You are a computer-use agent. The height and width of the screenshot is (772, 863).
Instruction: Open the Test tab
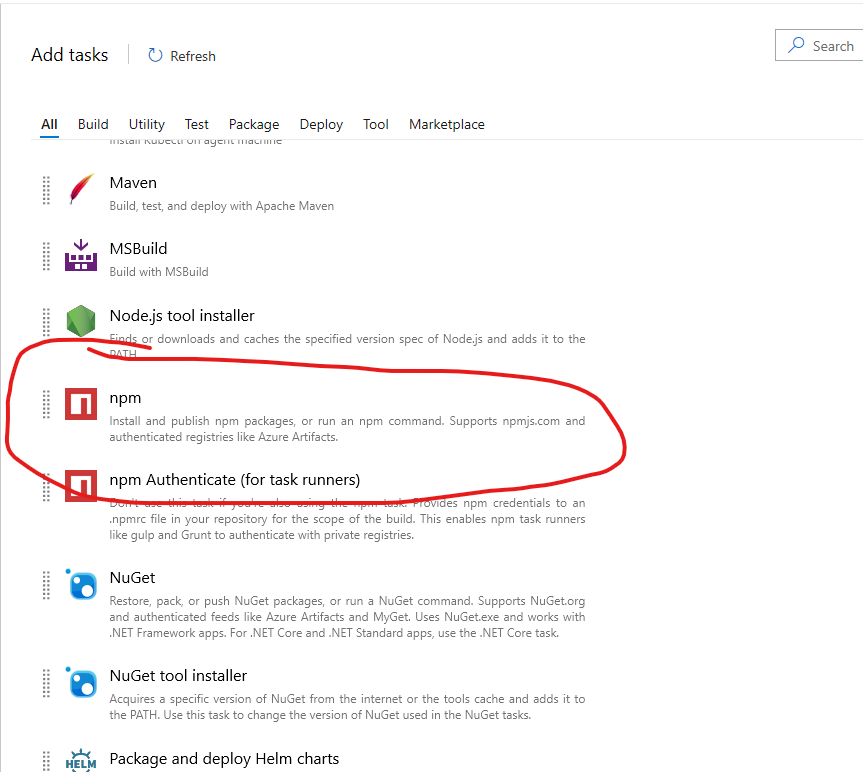[x=196, y=124]
